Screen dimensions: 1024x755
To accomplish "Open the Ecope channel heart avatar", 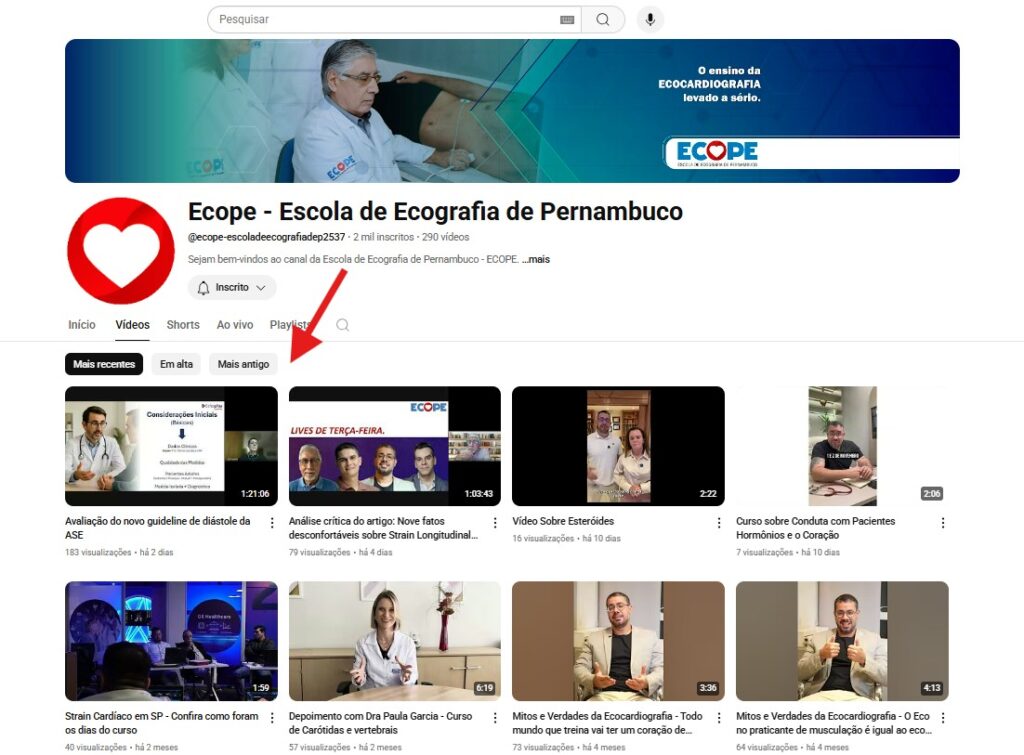I will (x=121, y=251).
